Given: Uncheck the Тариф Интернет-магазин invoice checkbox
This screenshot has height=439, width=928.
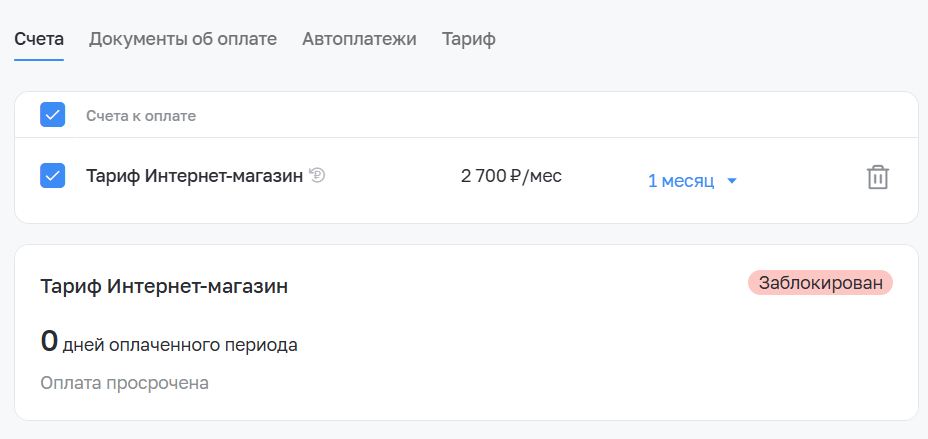Looking at the screenshot, I should [53, 176].
